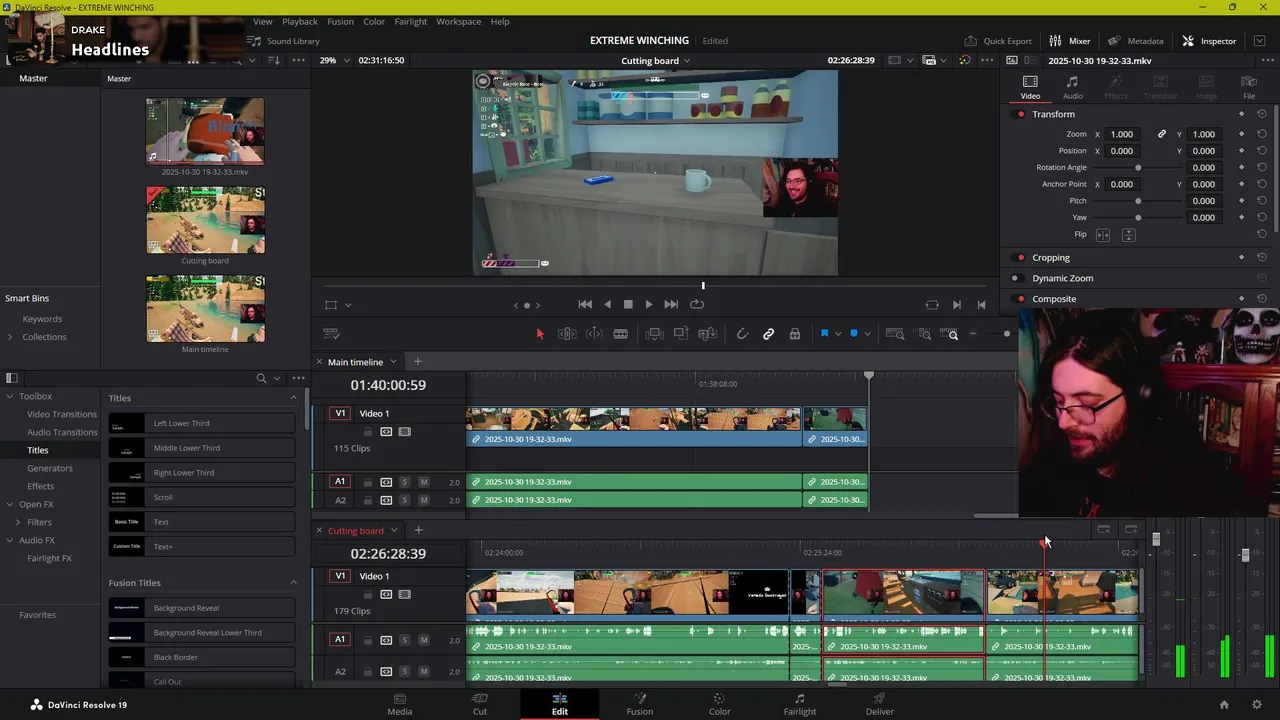Click the Zoom X value field
This screenshot has height=720, width=1280.
coord(1122,134)
